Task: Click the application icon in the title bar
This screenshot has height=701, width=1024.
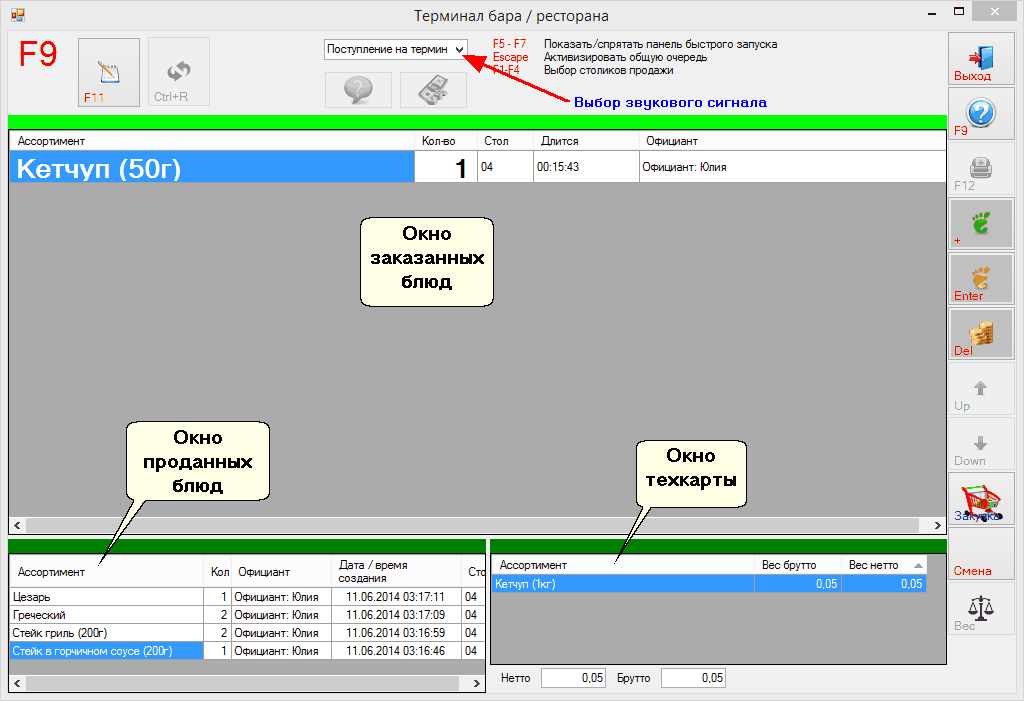Action: (18, 14)
